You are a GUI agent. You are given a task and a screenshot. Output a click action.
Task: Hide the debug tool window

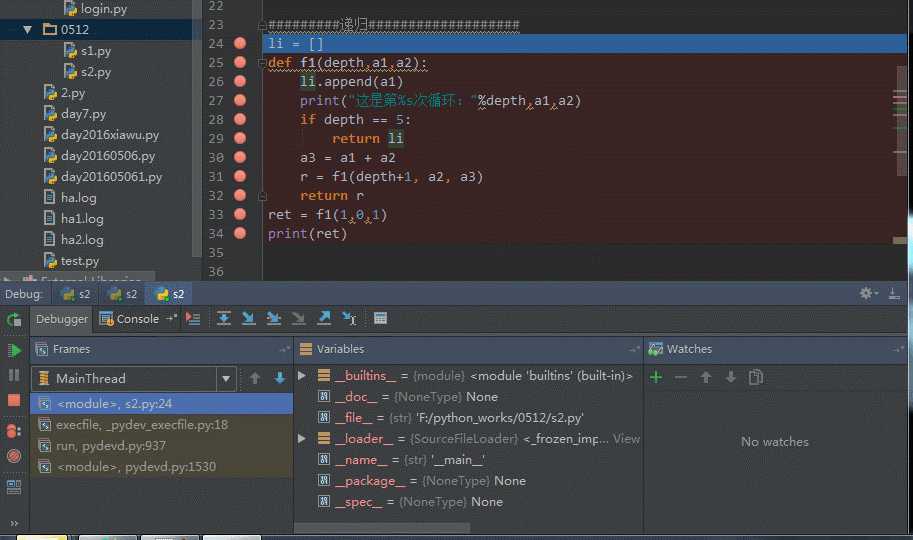[895, 294]
